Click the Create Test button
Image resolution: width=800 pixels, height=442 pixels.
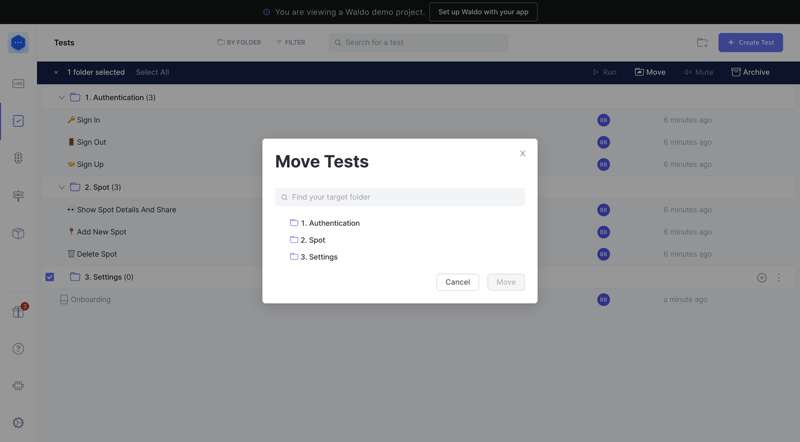tap(751, 42)
